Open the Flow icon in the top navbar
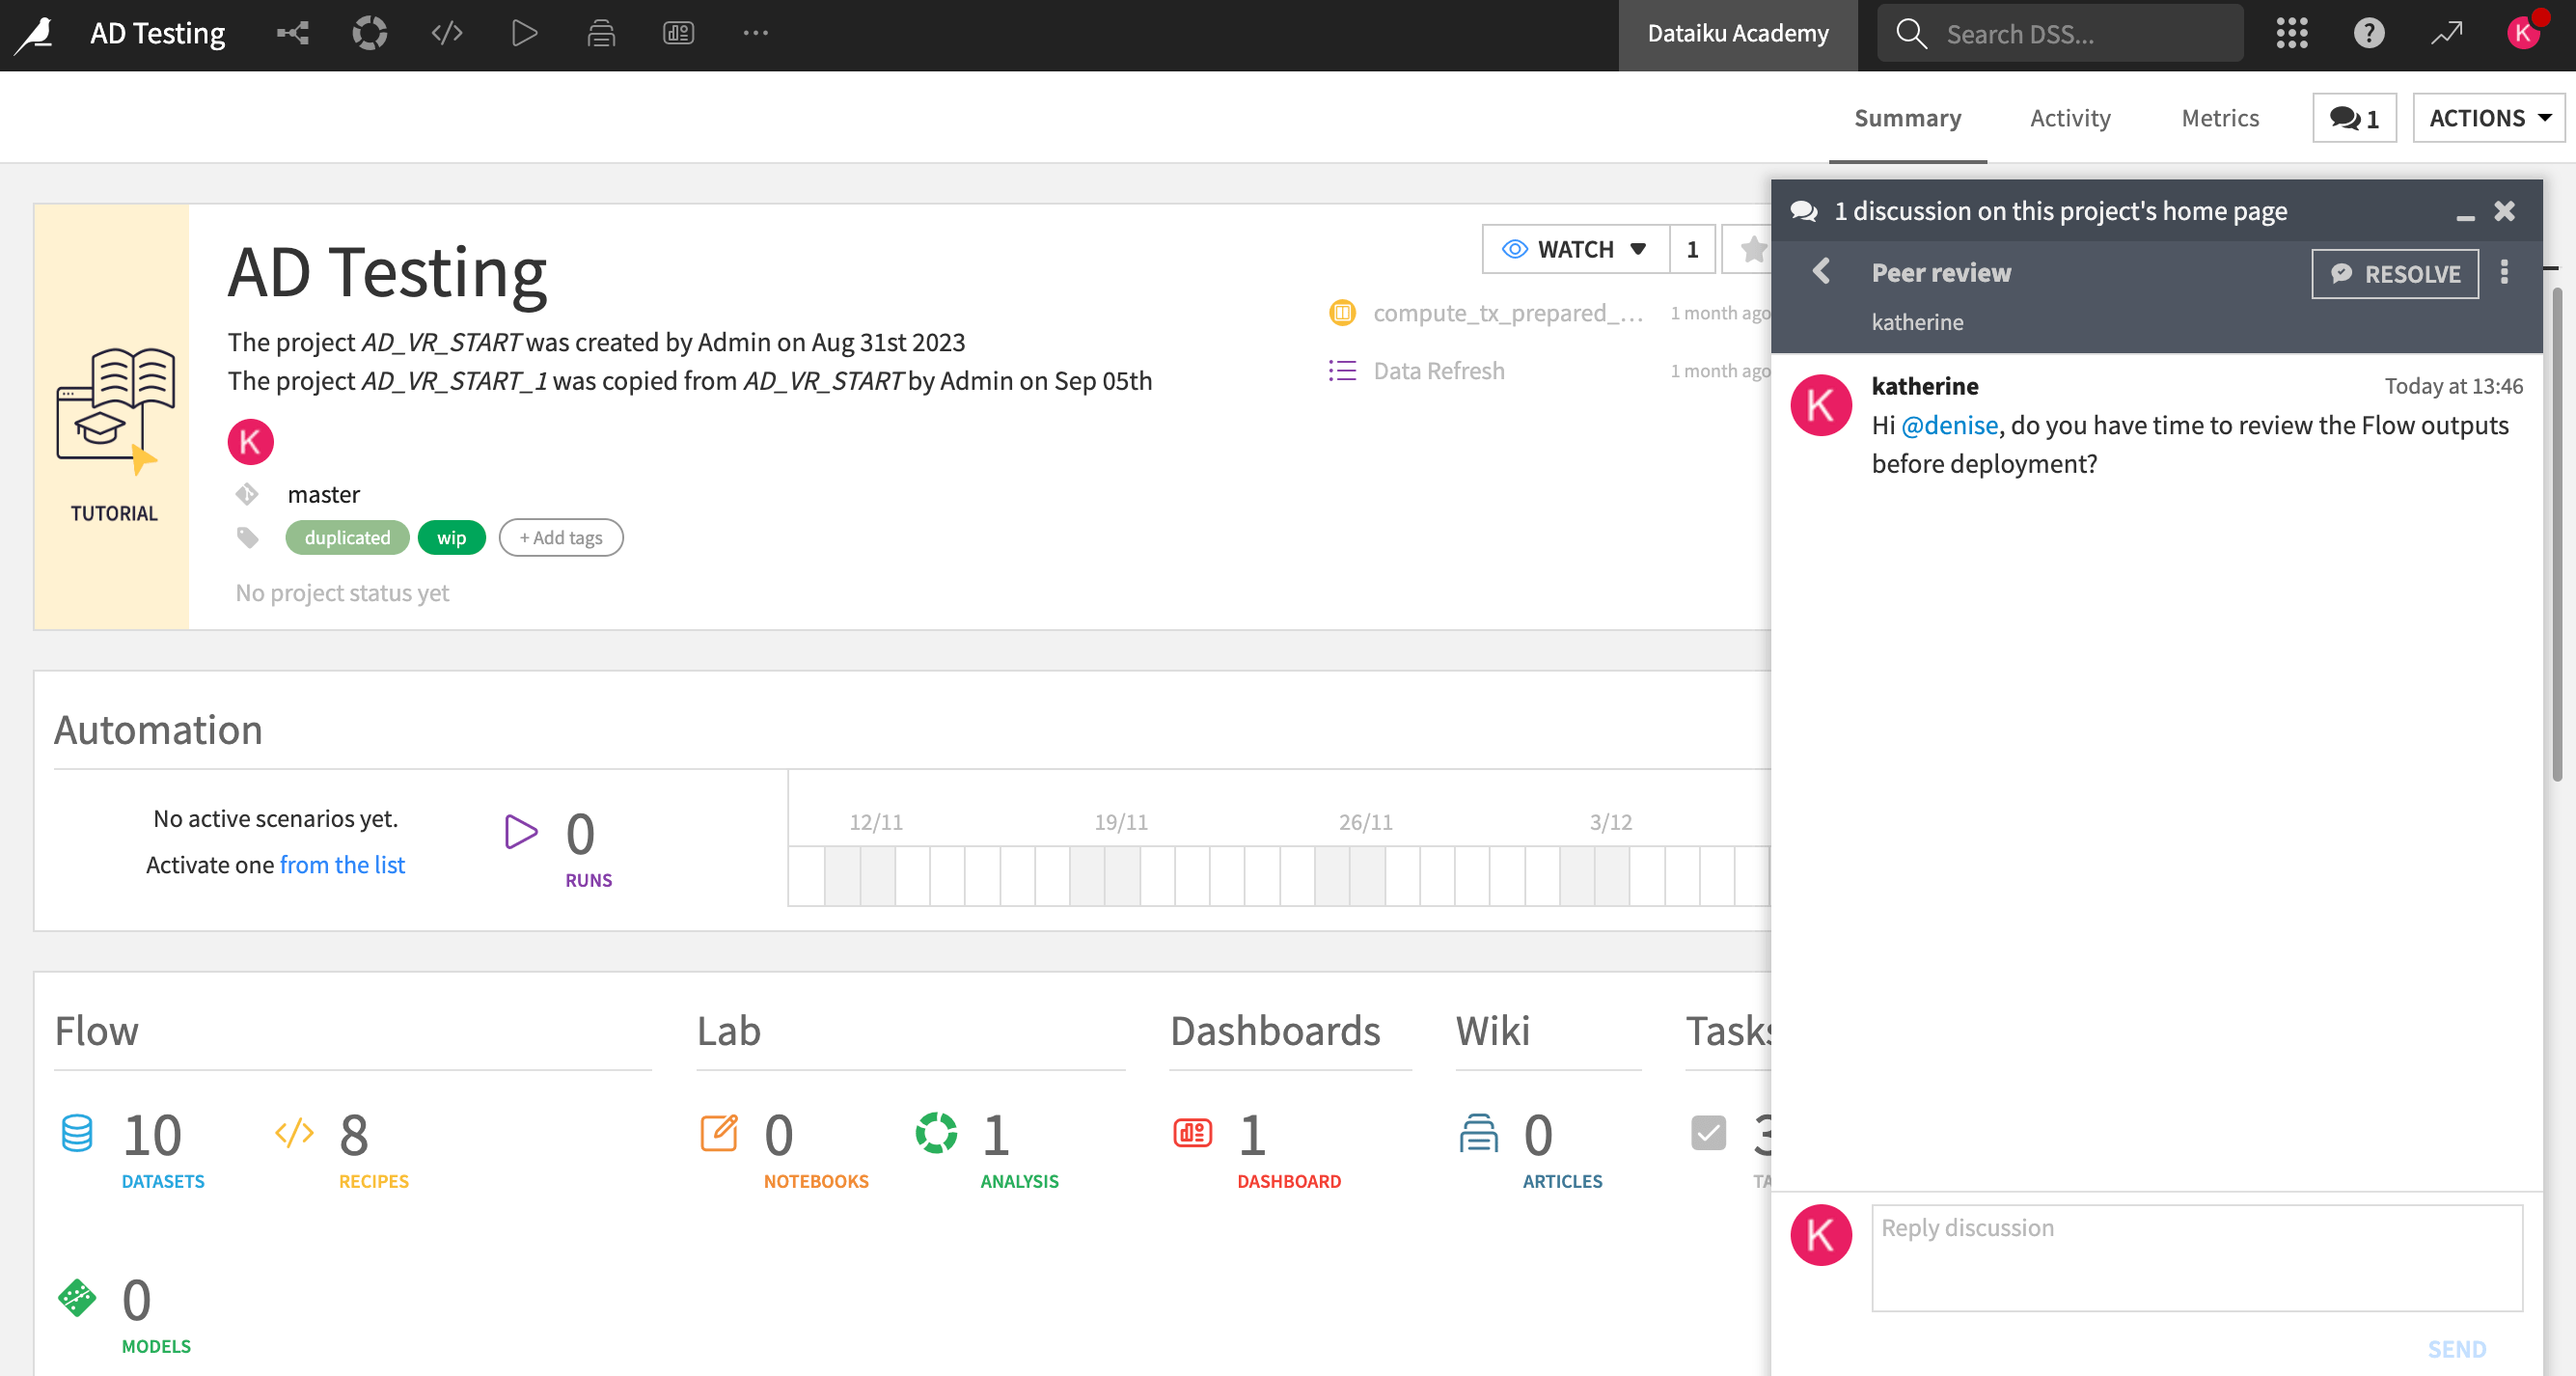Screen dimensions: 2576x1376 (x=291, y=33)
